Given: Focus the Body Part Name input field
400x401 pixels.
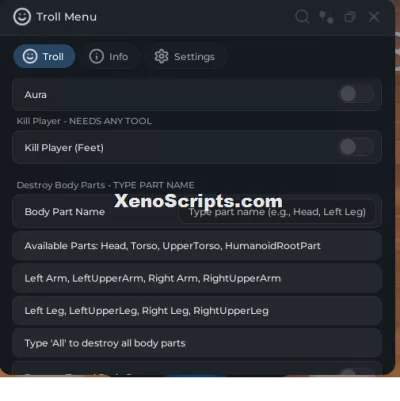Looking at the screenshot, I should click(277, 212).
